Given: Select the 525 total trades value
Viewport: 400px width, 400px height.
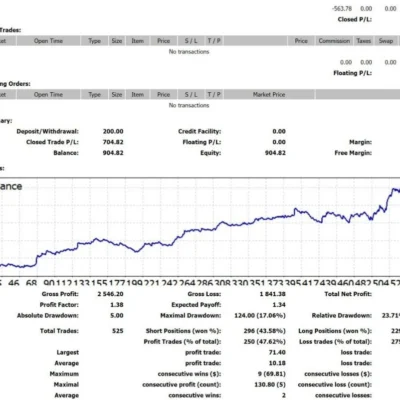Looking at the screenshot, I should [x=118, y=331].
